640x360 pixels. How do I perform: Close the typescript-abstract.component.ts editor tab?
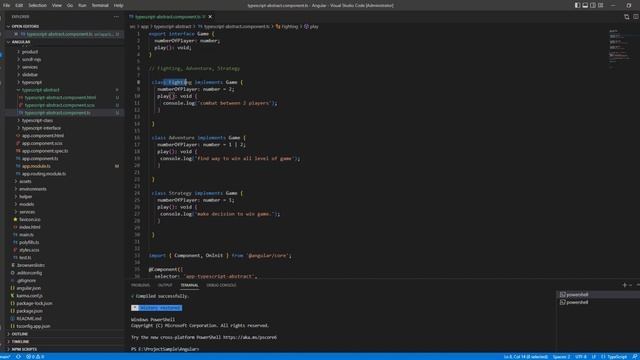(x=210, y=17)
